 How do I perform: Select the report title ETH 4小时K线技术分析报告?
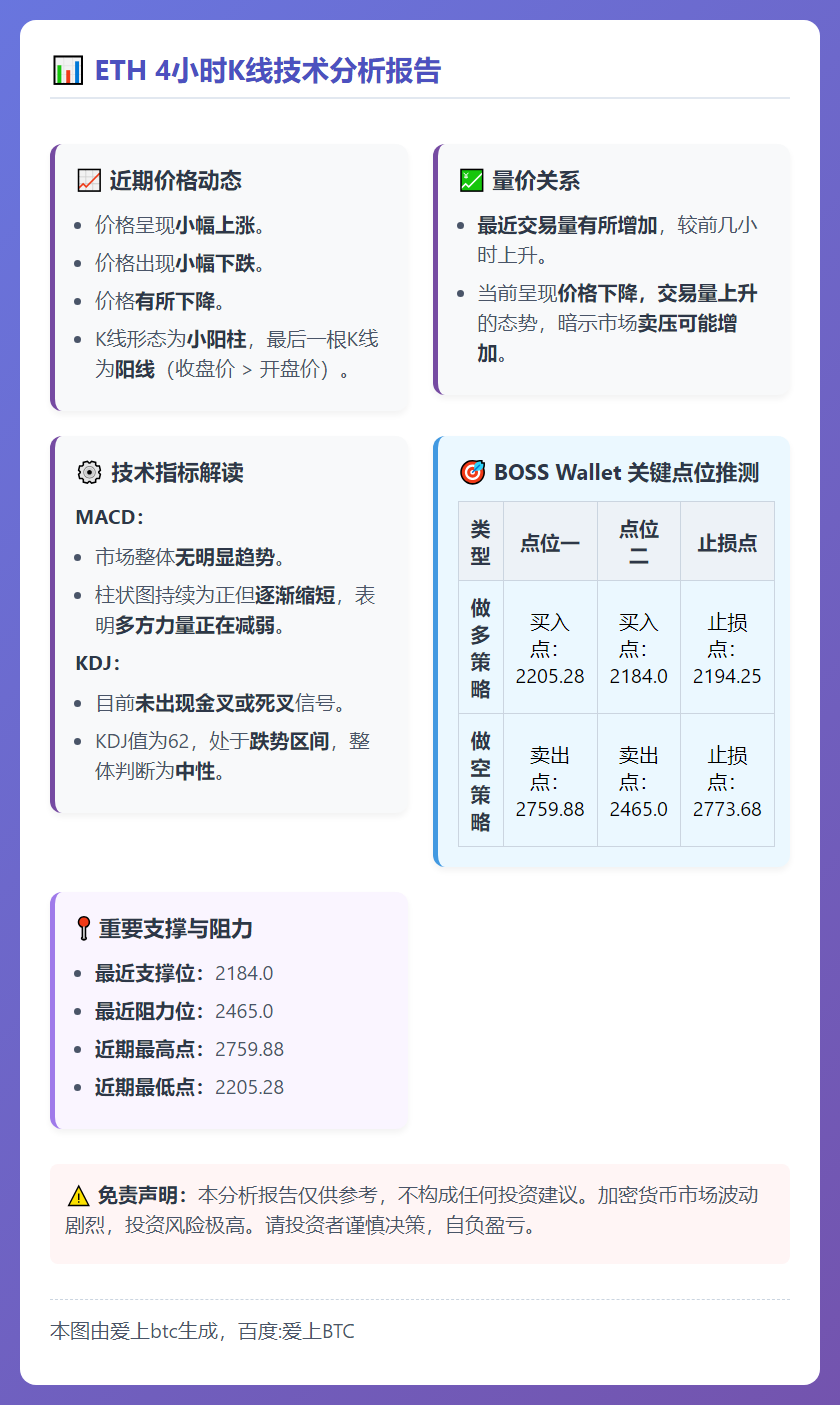[x=268, y=71]
